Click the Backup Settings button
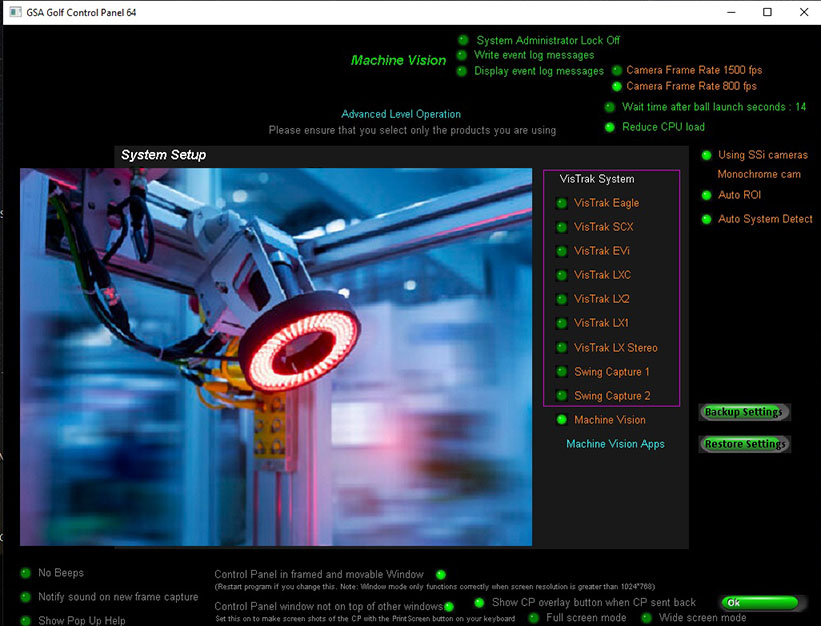The image size is (821, 626). [x=744, y=412]
